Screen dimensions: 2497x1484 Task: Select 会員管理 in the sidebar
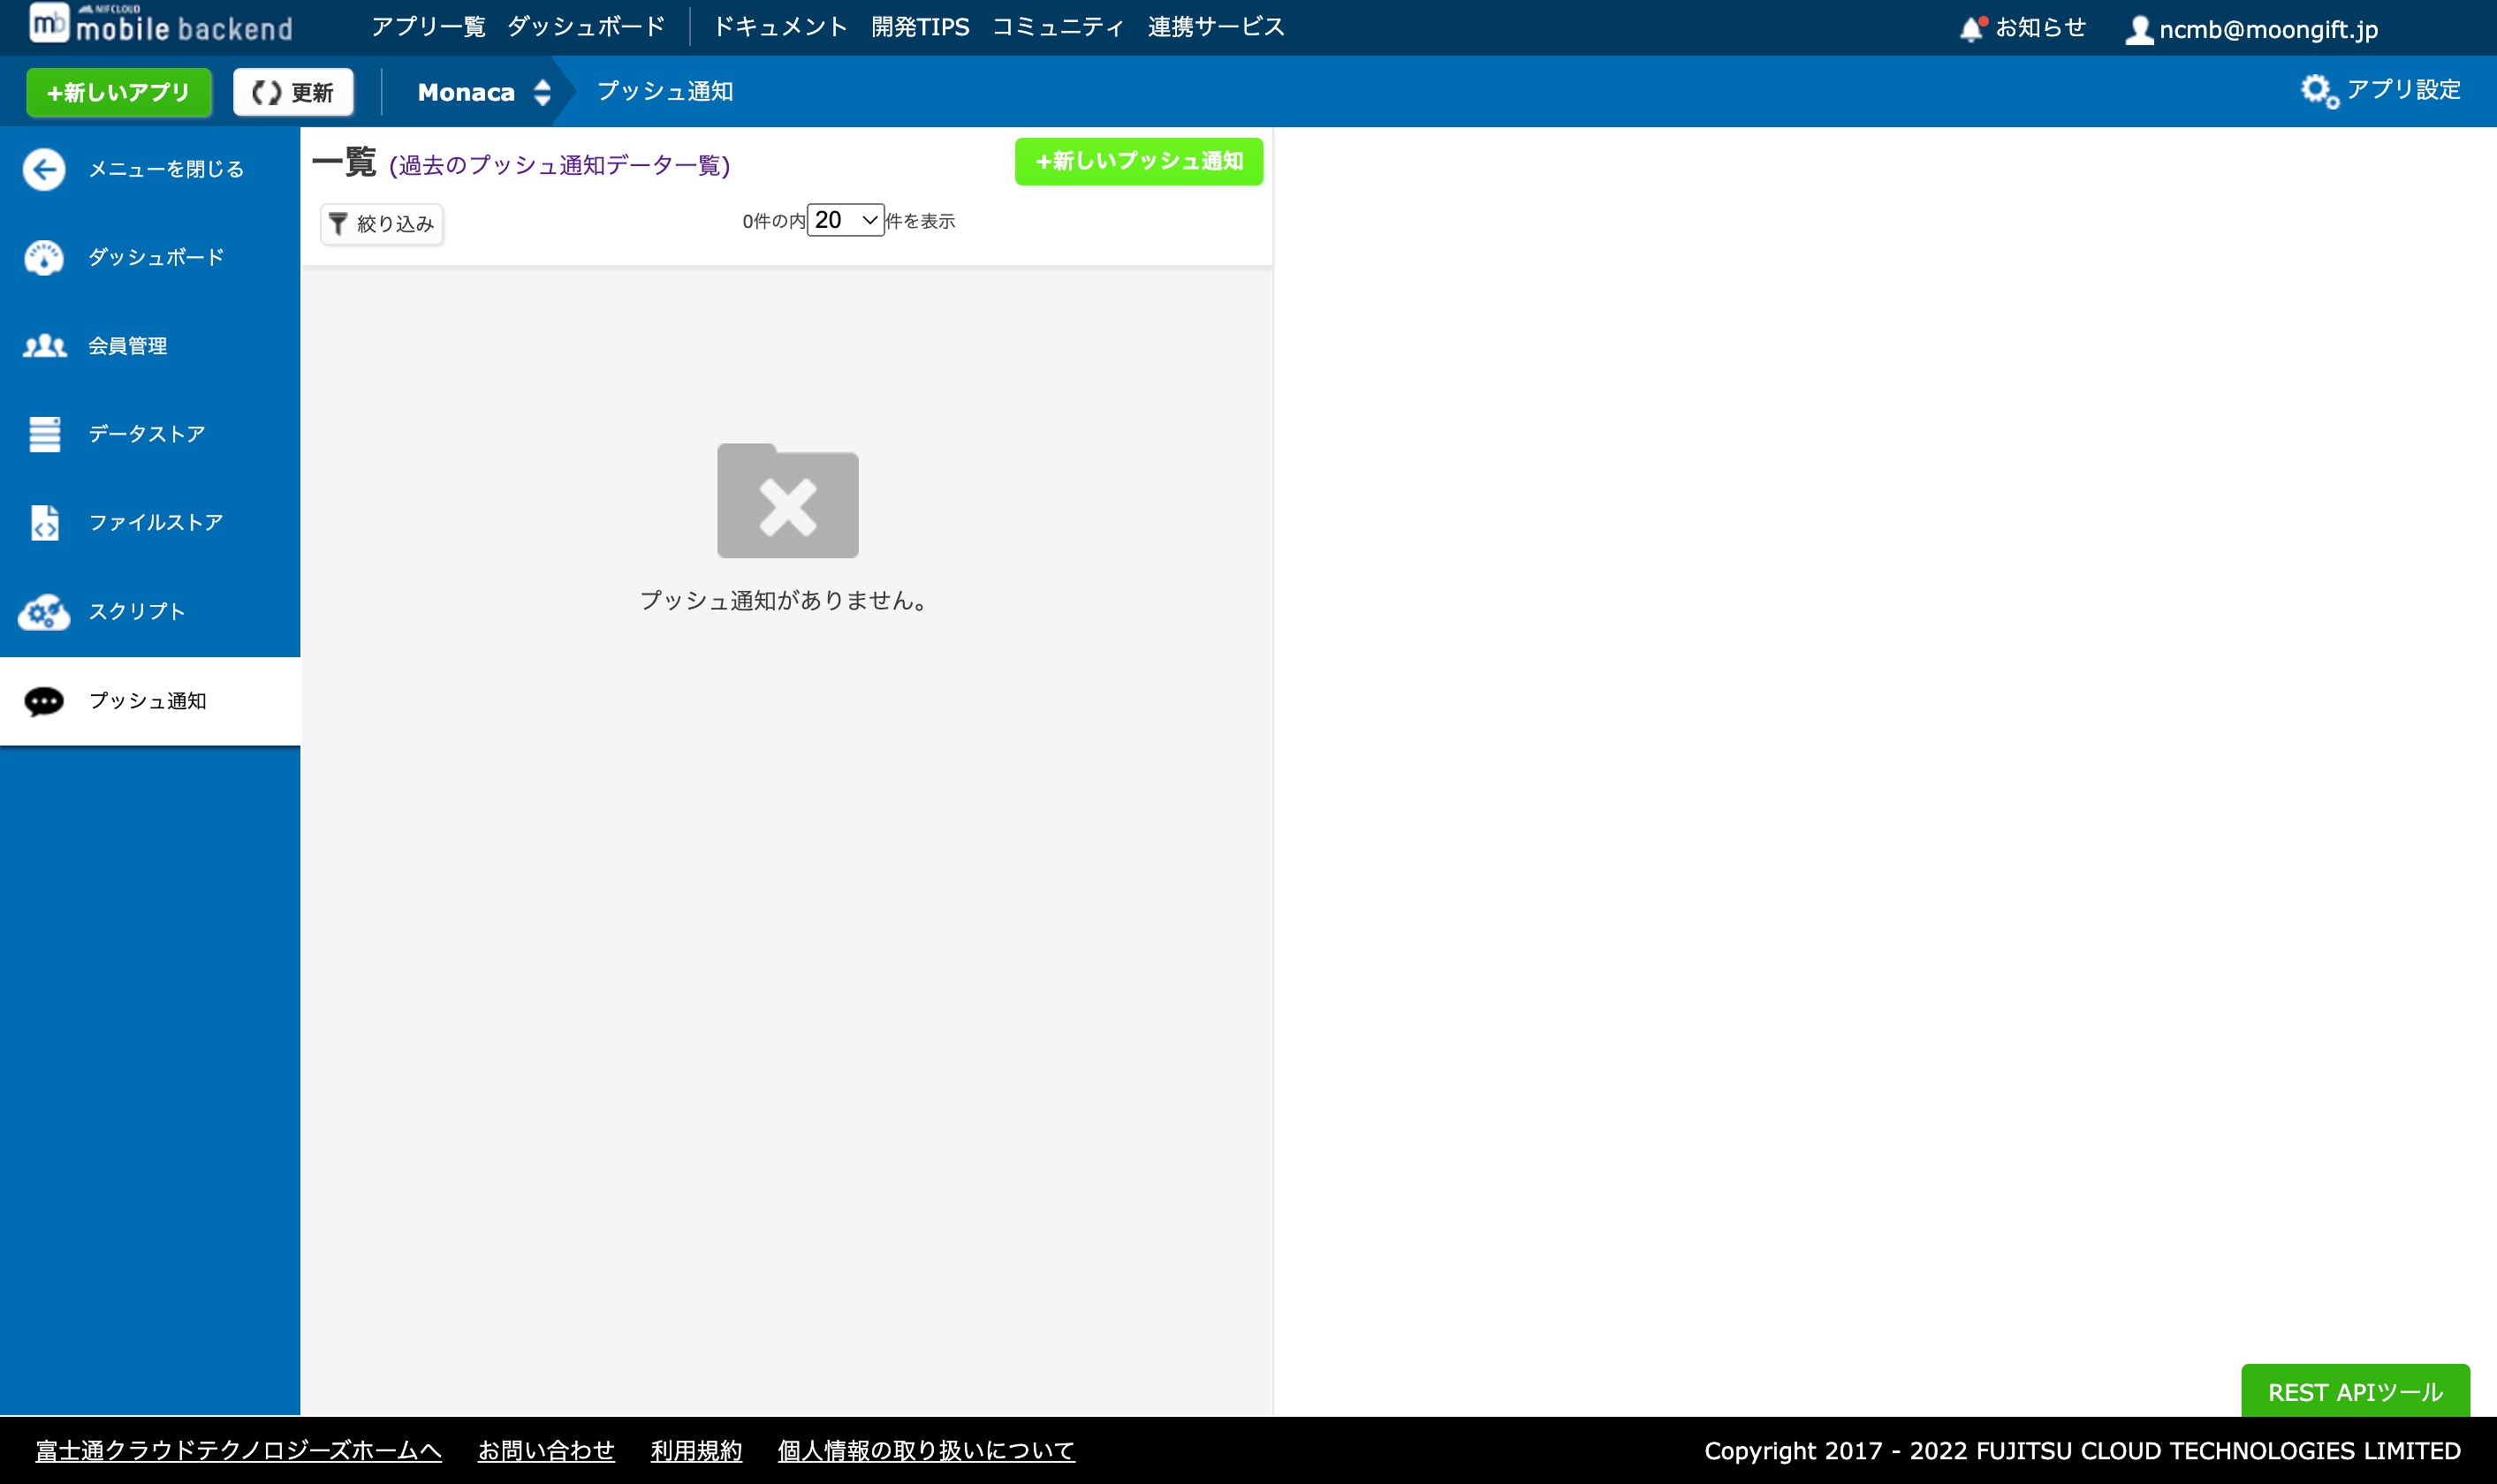150,346
